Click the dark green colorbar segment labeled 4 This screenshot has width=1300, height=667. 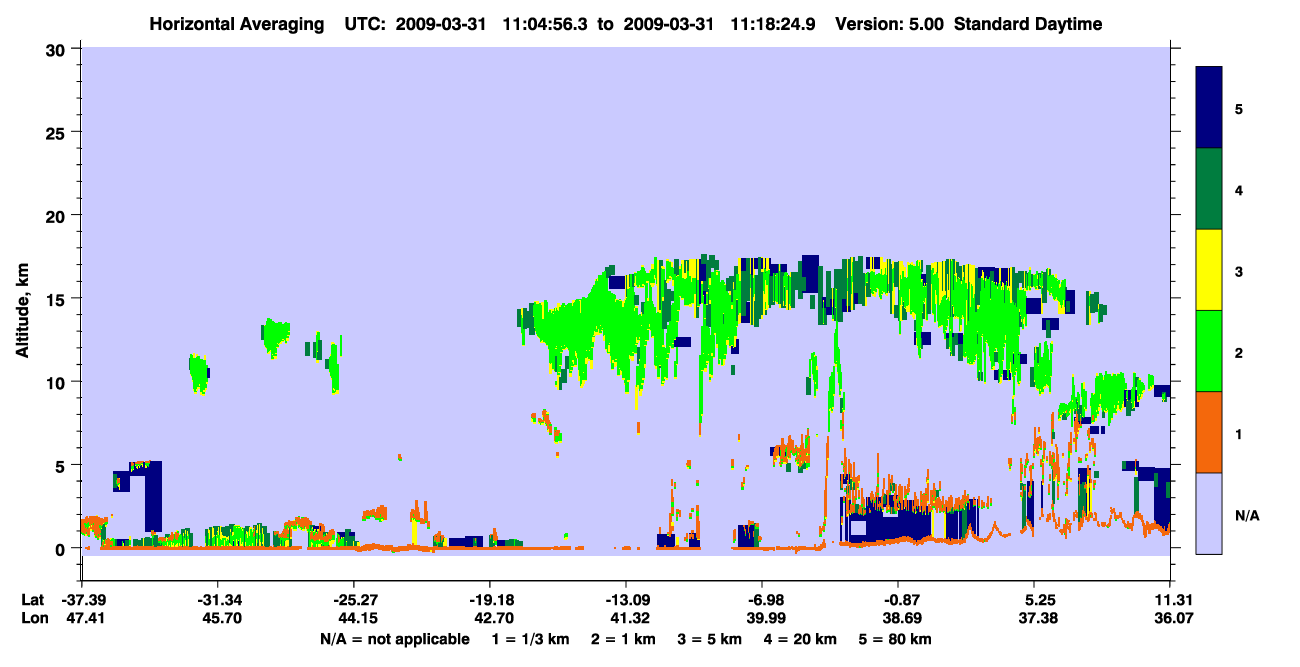coord(1209,189)
